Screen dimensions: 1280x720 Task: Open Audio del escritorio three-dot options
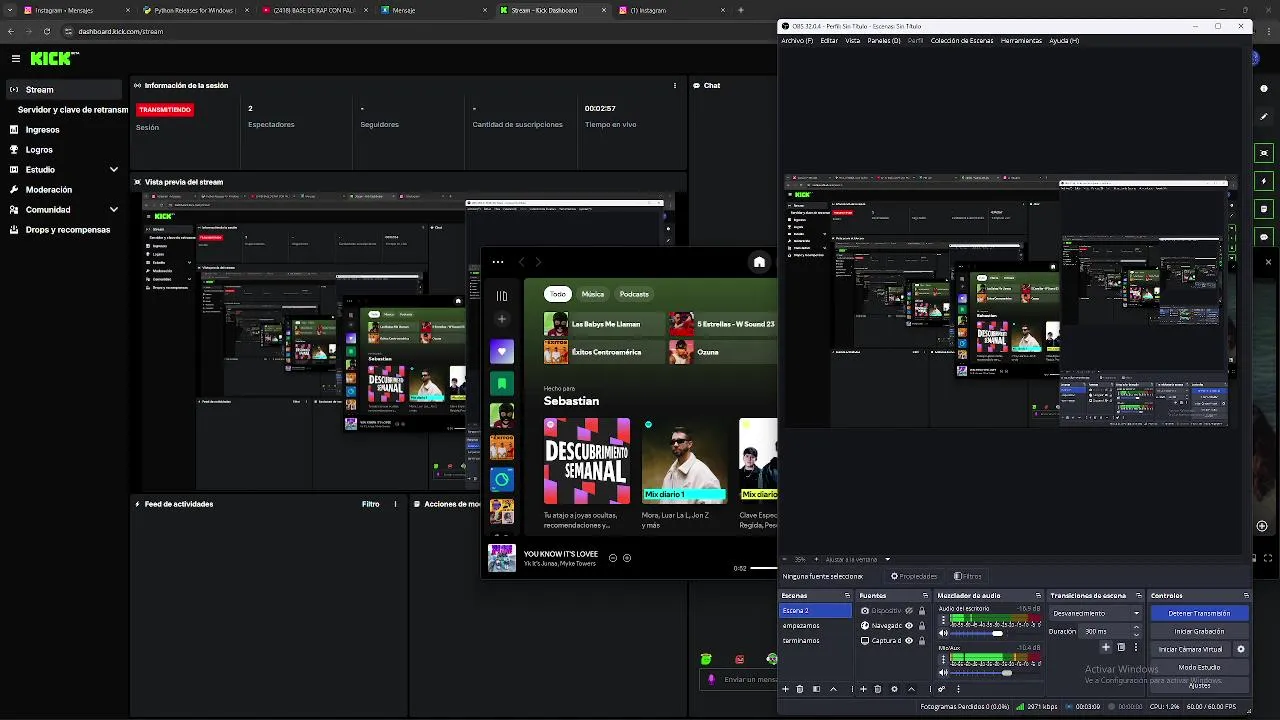pos(943,620)
